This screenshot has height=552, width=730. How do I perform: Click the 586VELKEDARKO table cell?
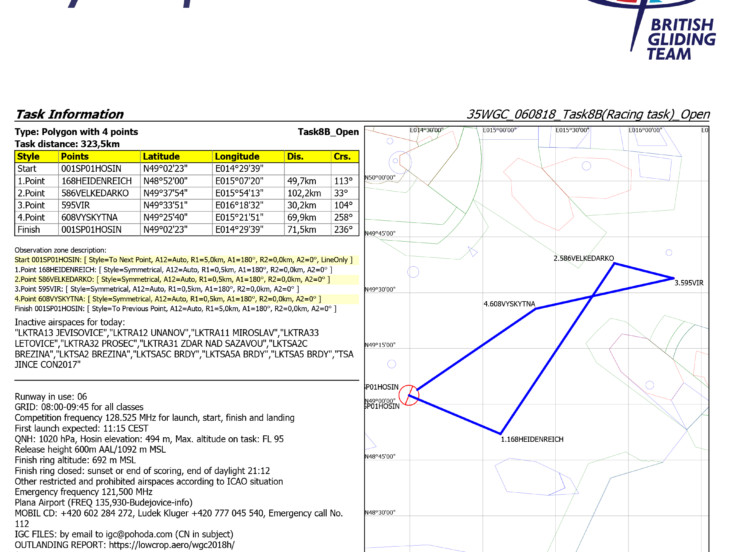tap(97, 192)
